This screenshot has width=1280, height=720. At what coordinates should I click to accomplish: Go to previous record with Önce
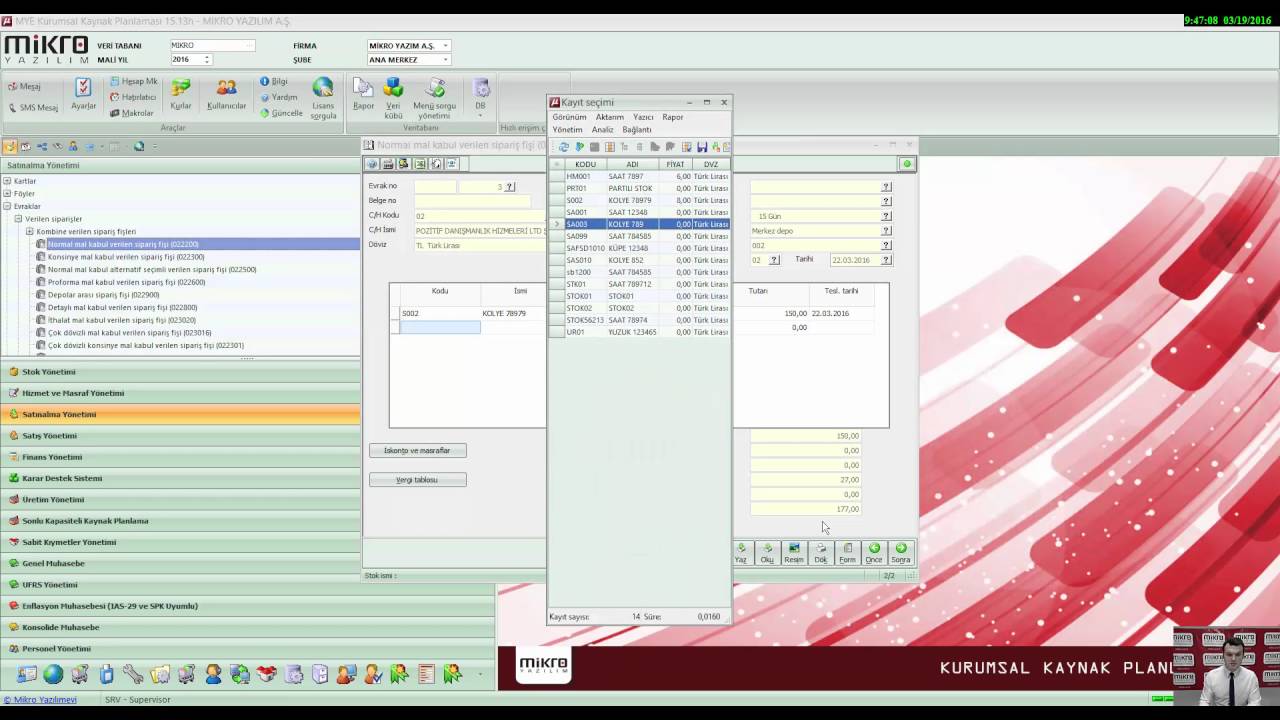(874, 553)
